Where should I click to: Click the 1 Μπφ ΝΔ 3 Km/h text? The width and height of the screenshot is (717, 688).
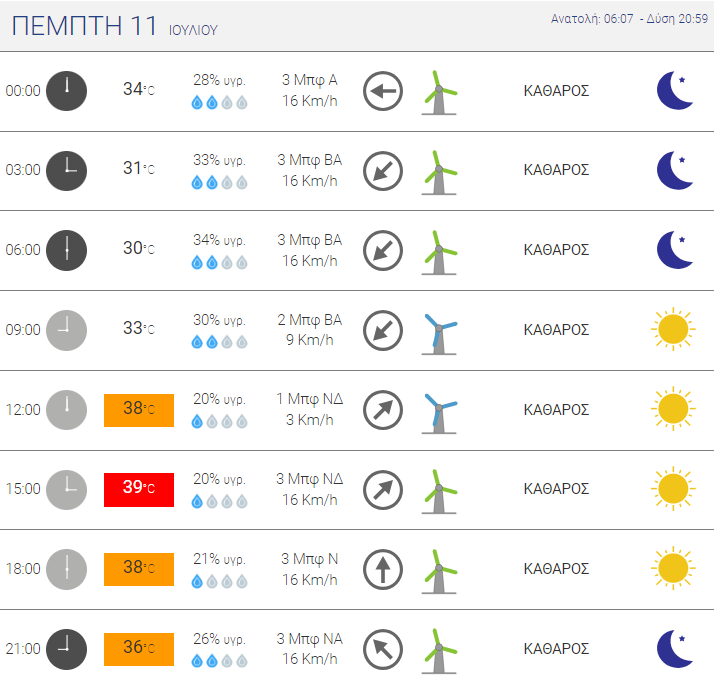pyautogui.click(x=310, y=409)
